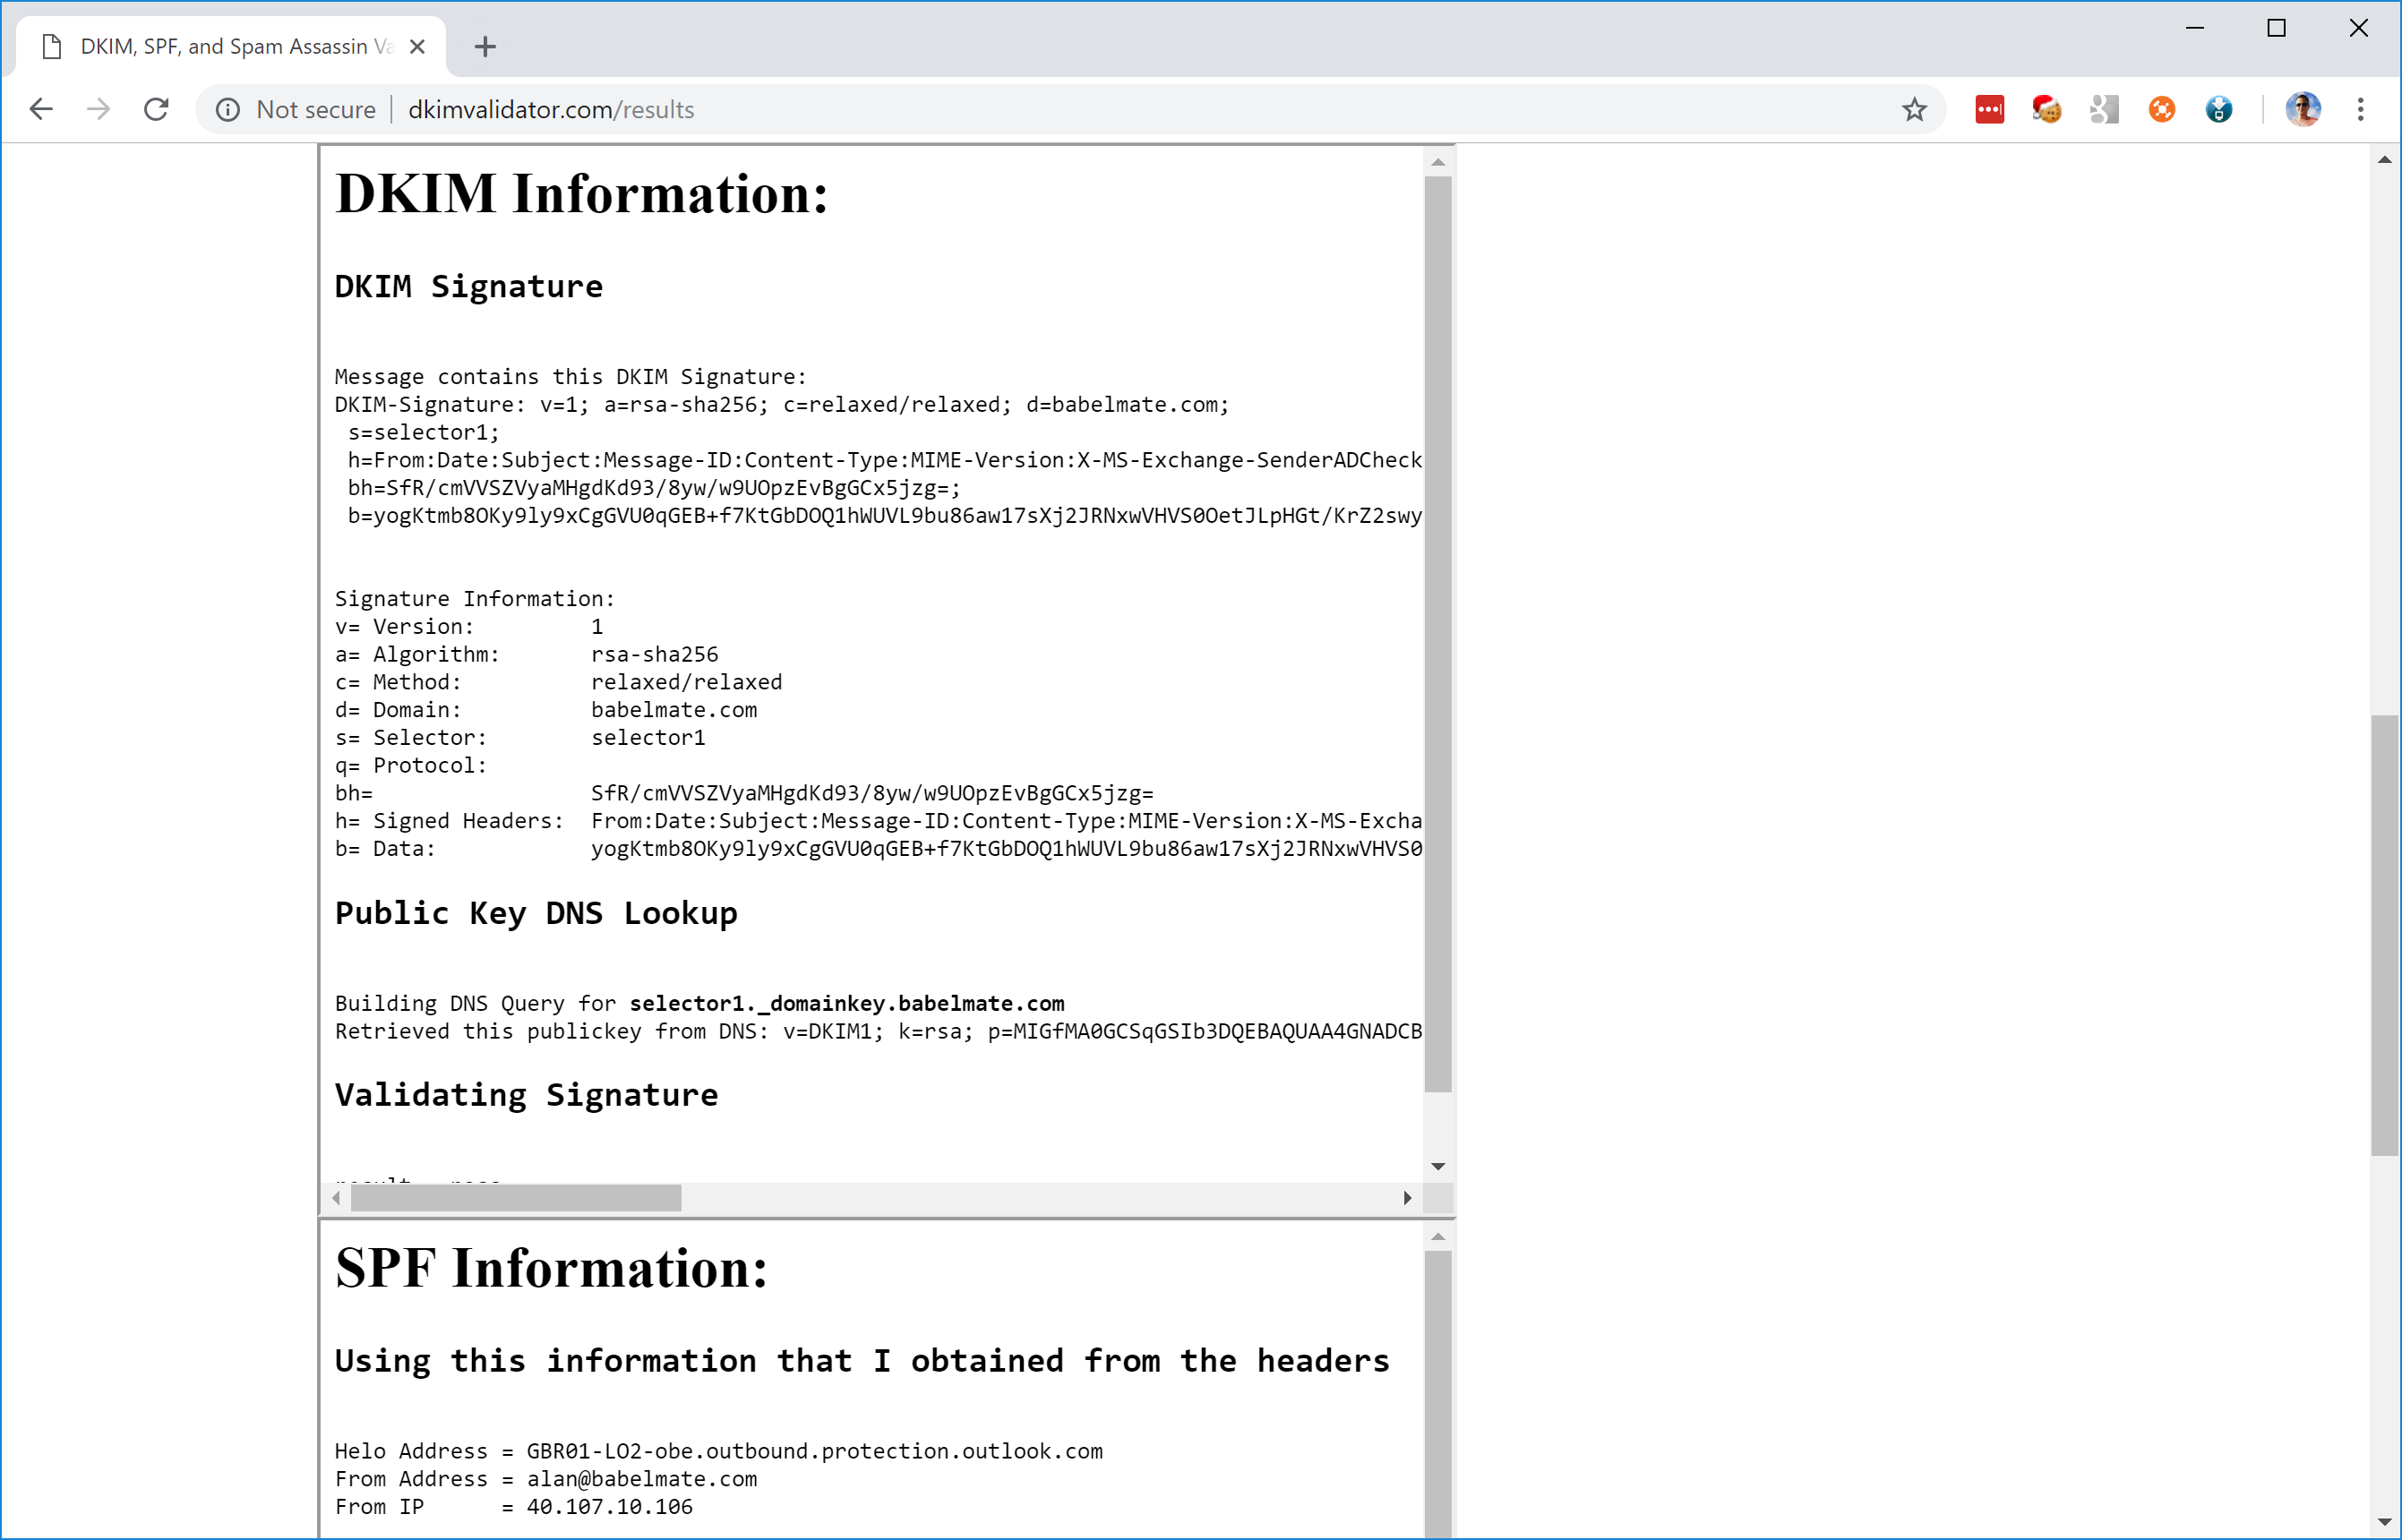This screenshot has height=1540, width=2402.
Task: Click the DKIM frame scroll-up arrow
Action: (x=1438, y=162)
